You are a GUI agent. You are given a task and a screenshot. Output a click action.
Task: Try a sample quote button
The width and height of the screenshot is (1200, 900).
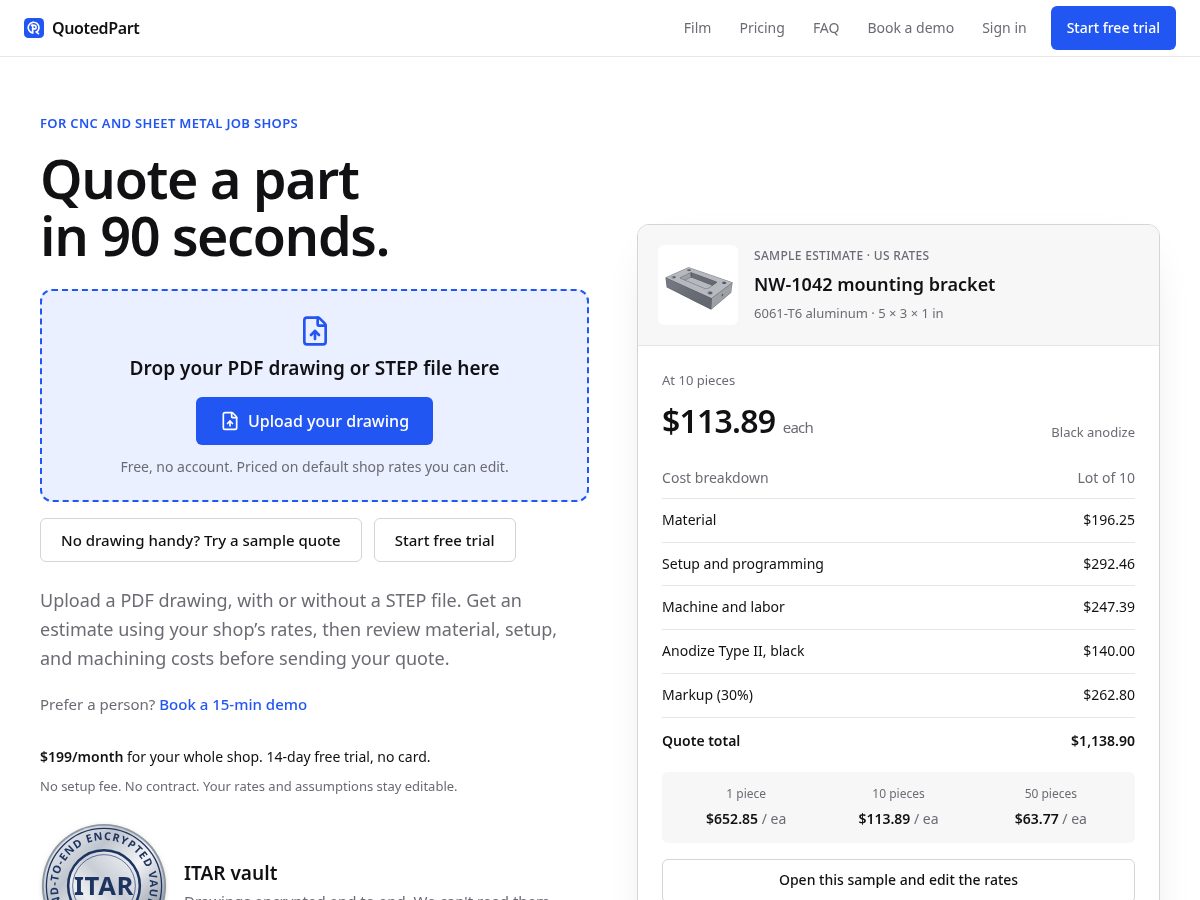click(201, 540)
